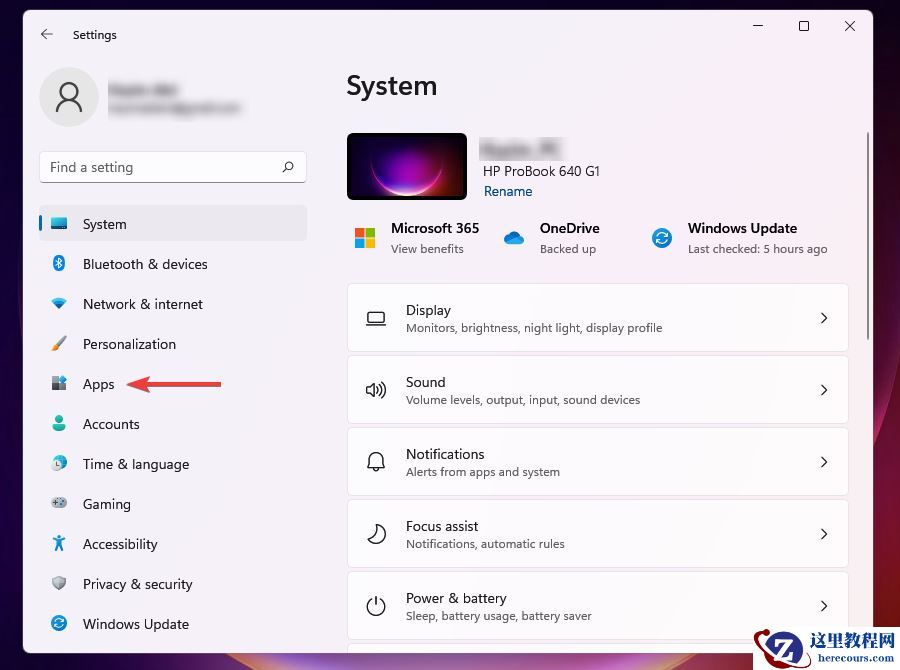900x670 pixels.
Task: Open Privacy & security shield icon
Action: [x=59, y=584]
